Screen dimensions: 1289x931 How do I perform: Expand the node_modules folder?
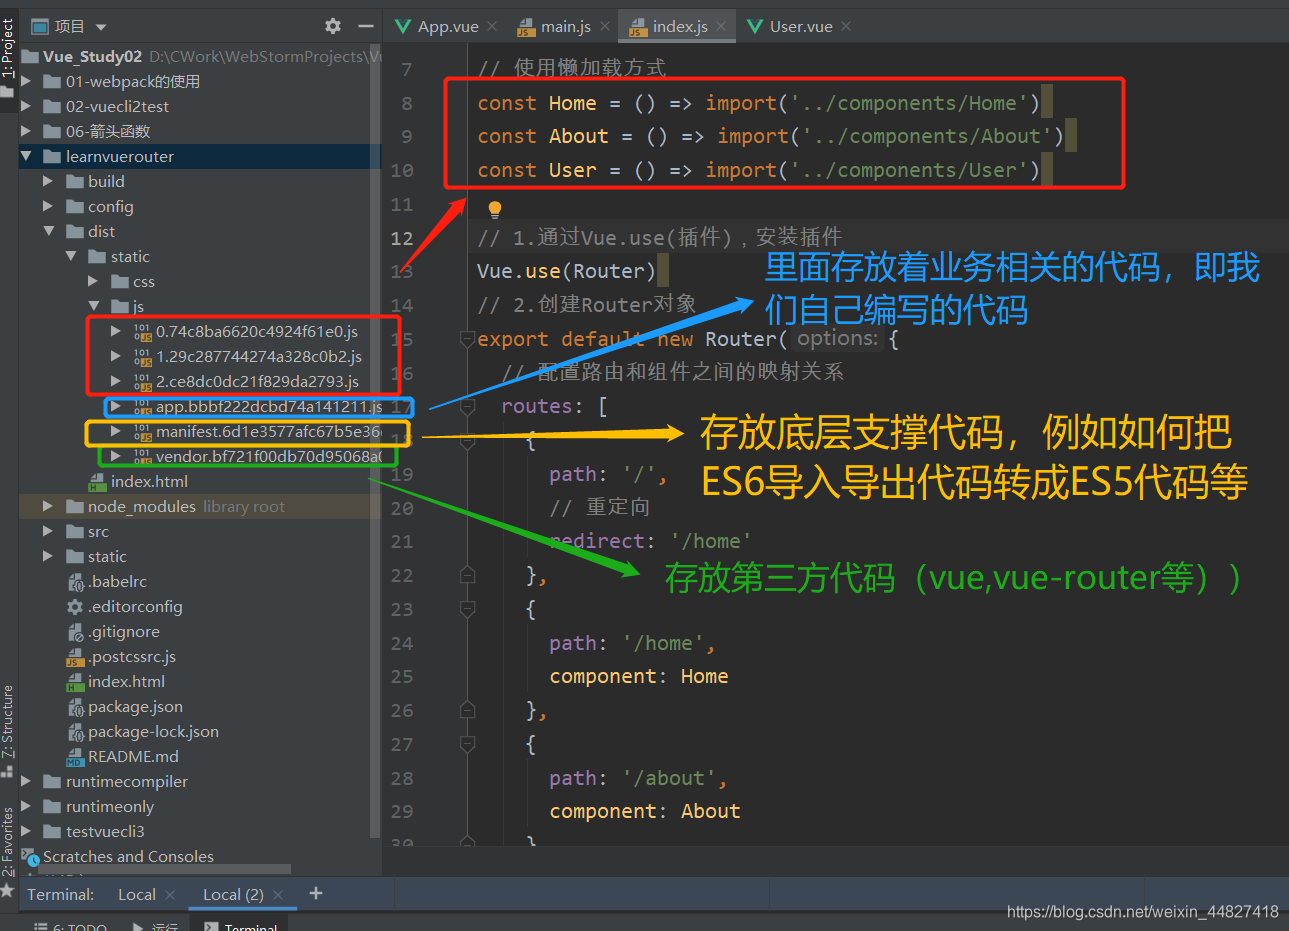click(x=48, y=506)
